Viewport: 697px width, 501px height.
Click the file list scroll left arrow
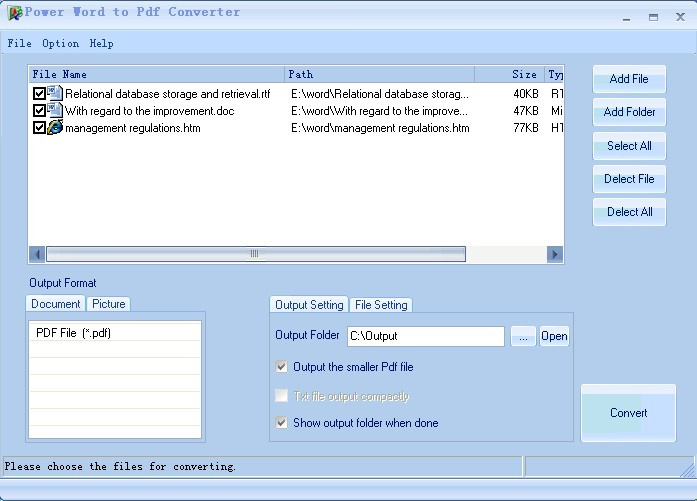coord(37,254)
